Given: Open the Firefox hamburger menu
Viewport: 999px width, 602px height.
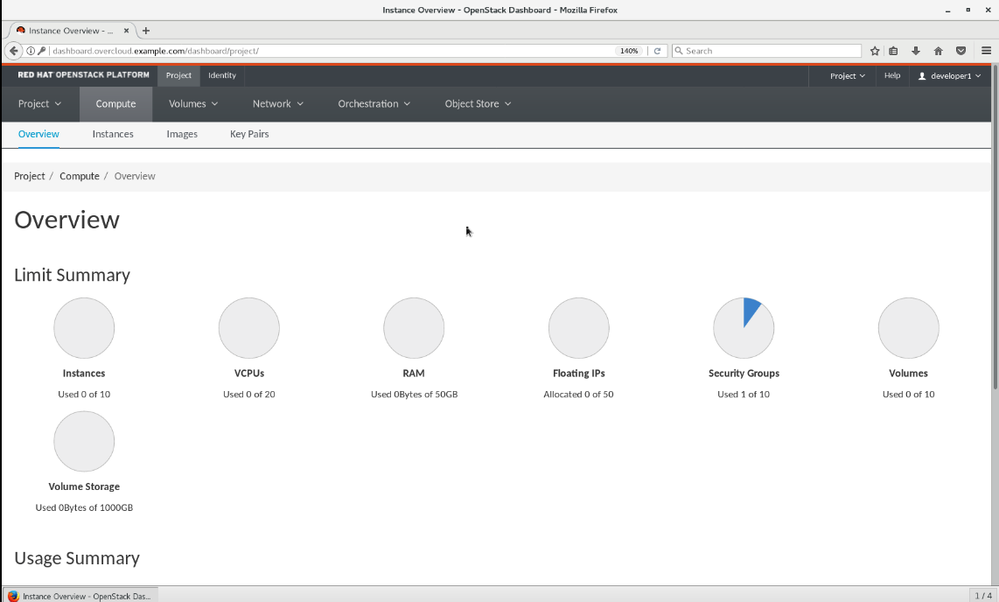Looking at the screenshot, I should pos(986,51).
